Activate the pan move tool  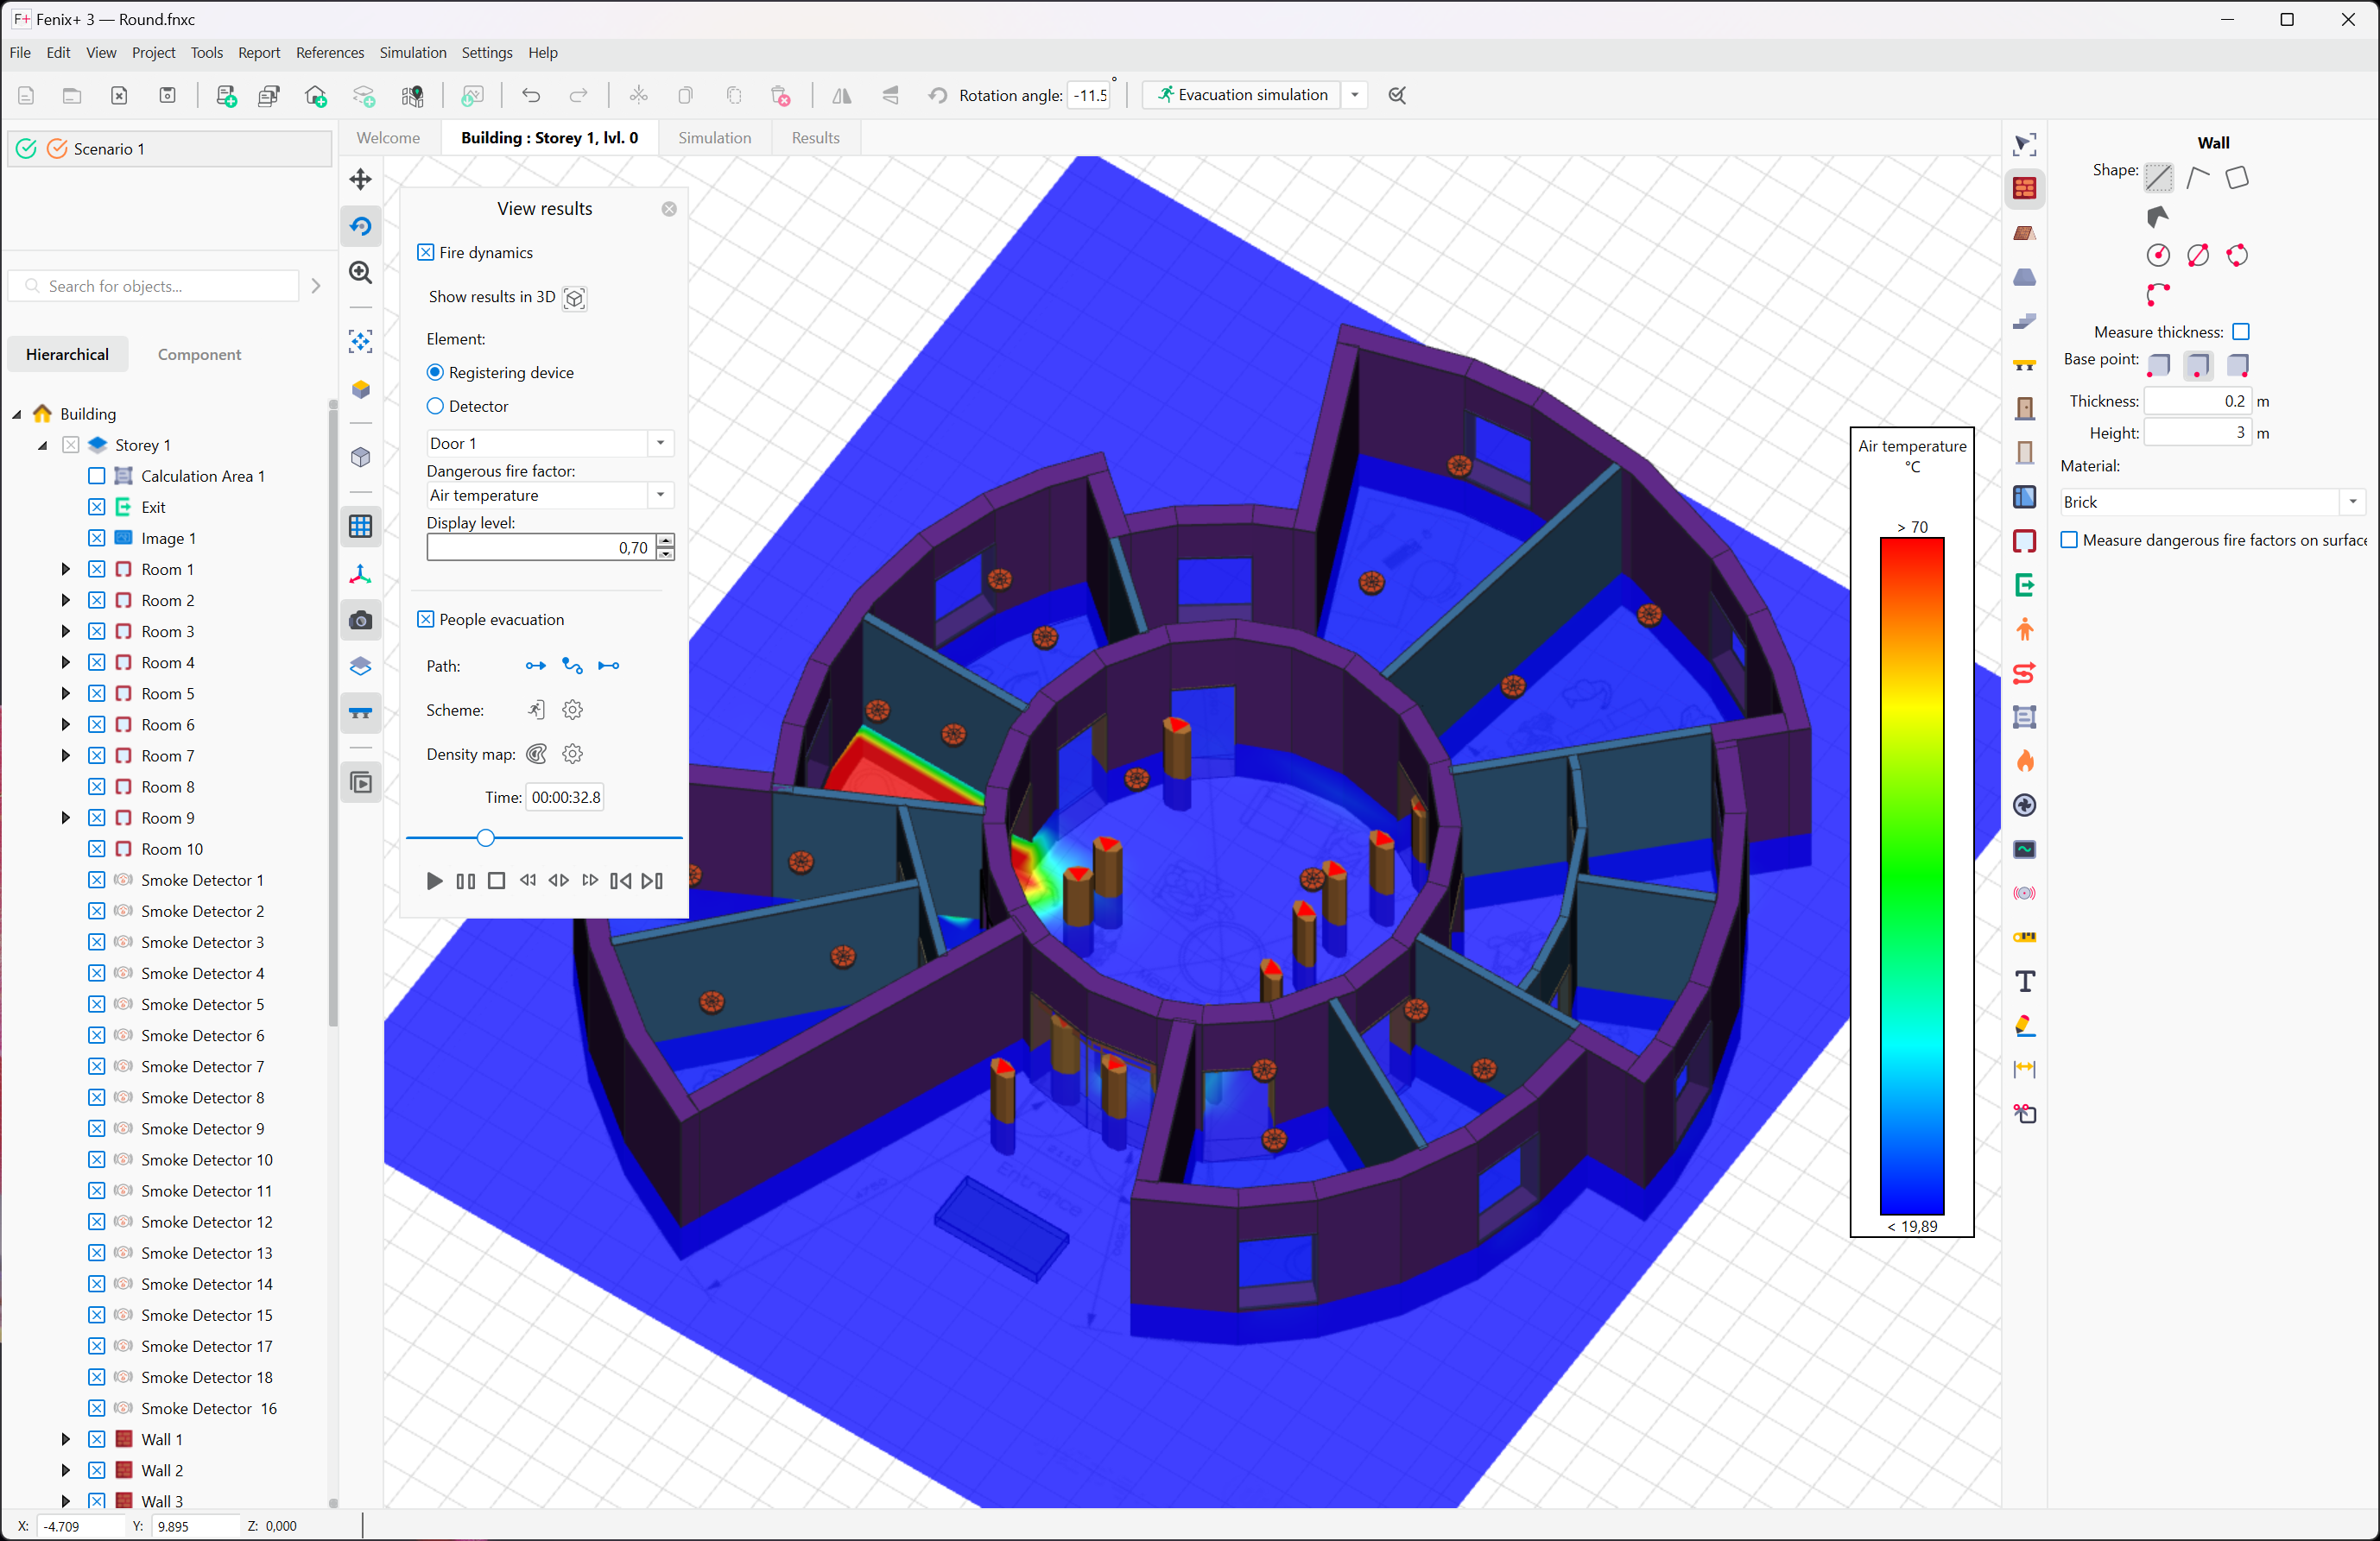coord(360,180)
